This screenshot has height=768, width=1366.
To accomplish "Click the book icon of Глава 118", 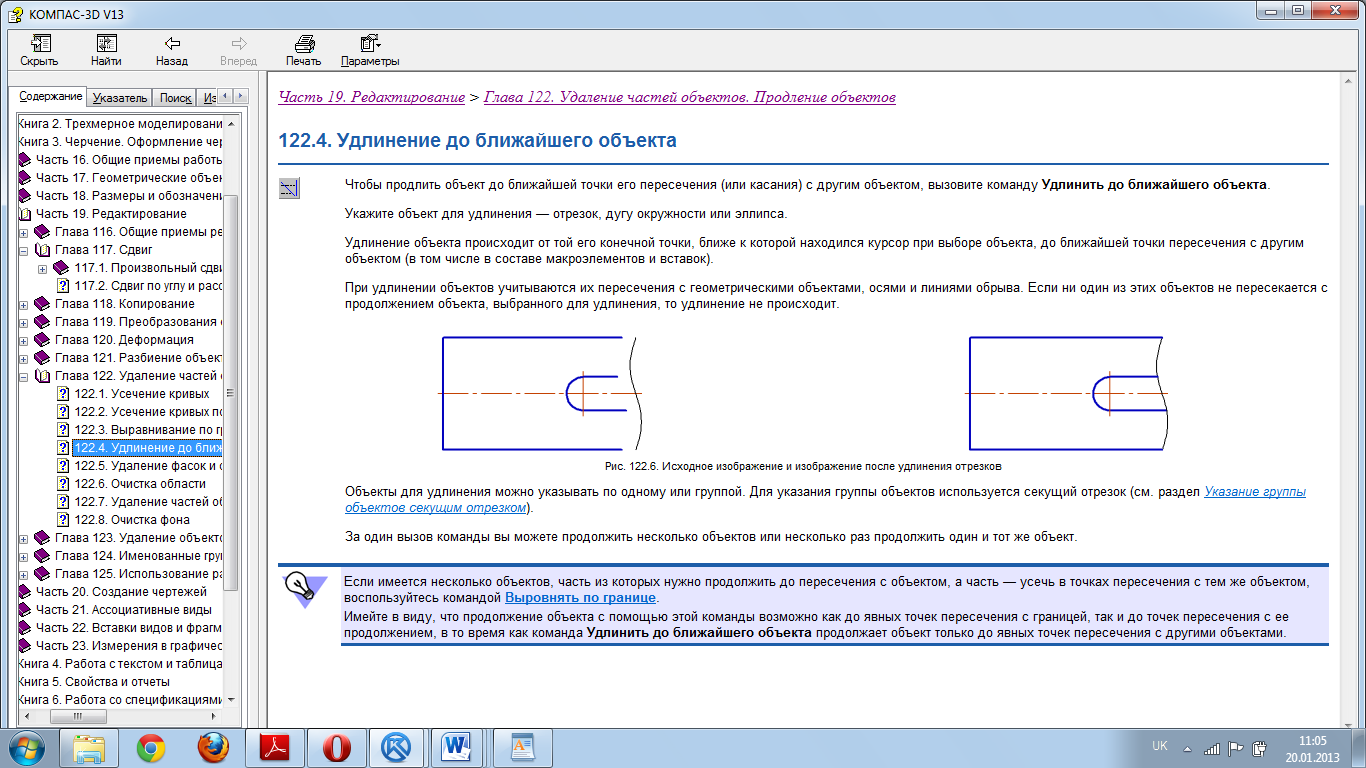I will point(42,304).
